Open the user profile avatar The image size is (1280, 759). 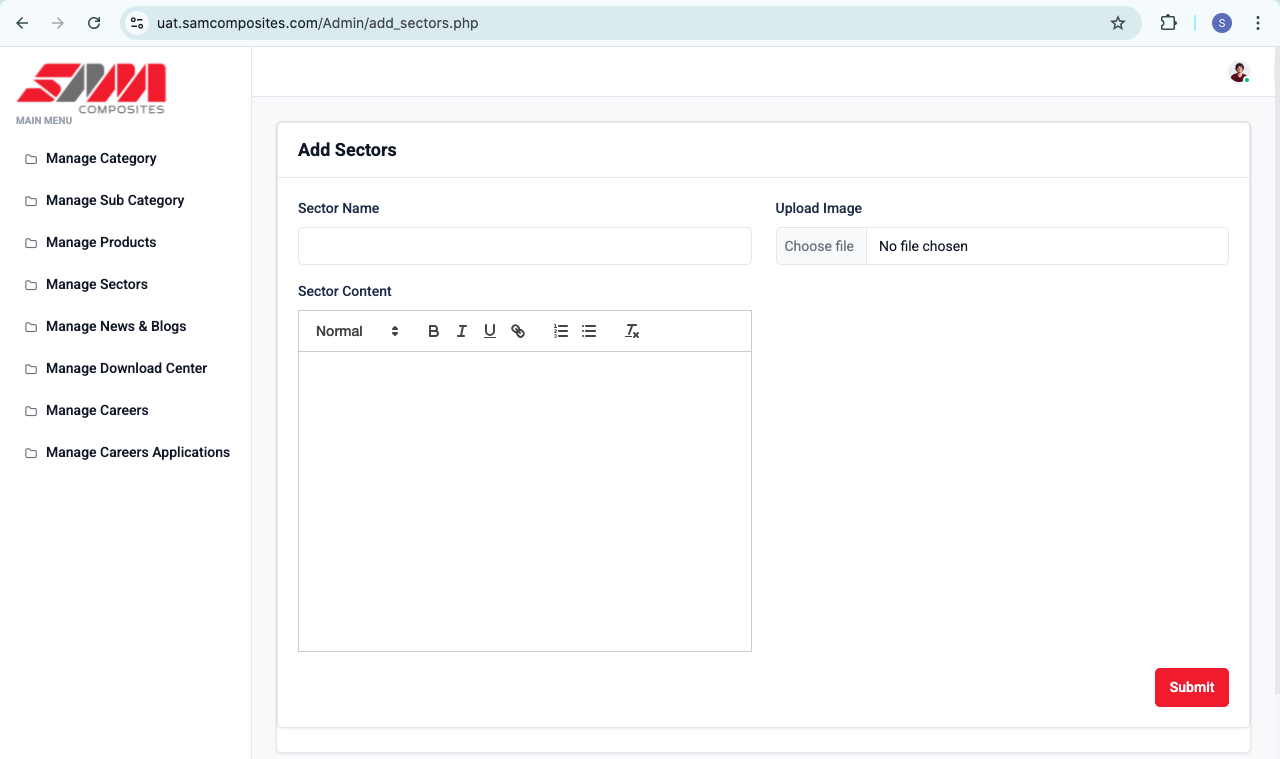(x=1239, y=72)
